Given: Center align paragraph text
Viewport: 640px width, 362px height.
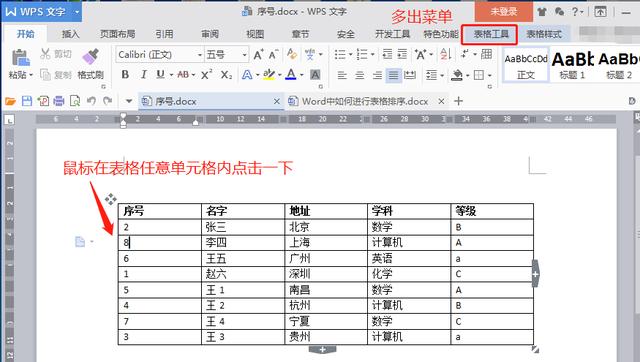Looking at the screenshot, I should (x=359, y=75).
